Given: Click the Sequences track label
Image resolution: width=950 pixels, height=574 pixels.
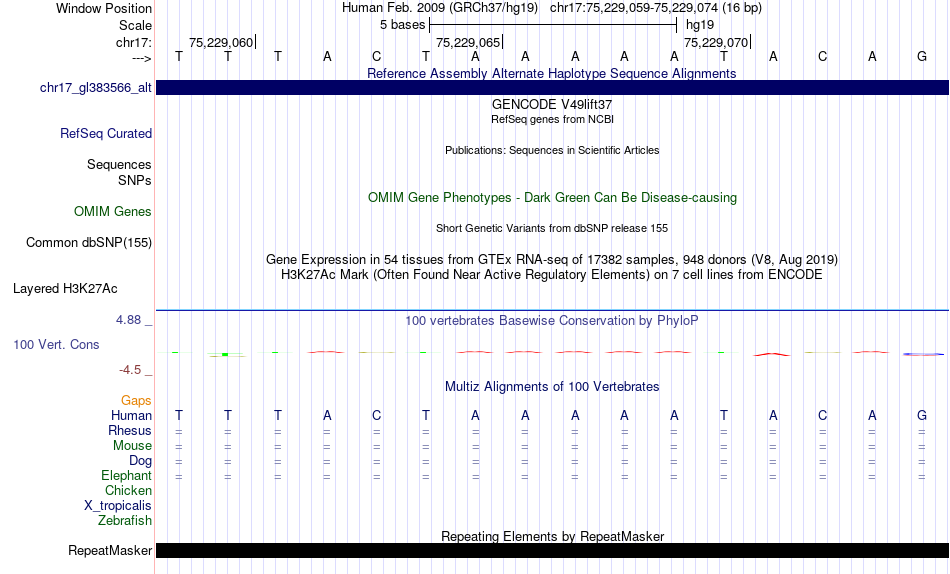Looking at the screenshot, I should pyautogui.click(x=119, y=165).
